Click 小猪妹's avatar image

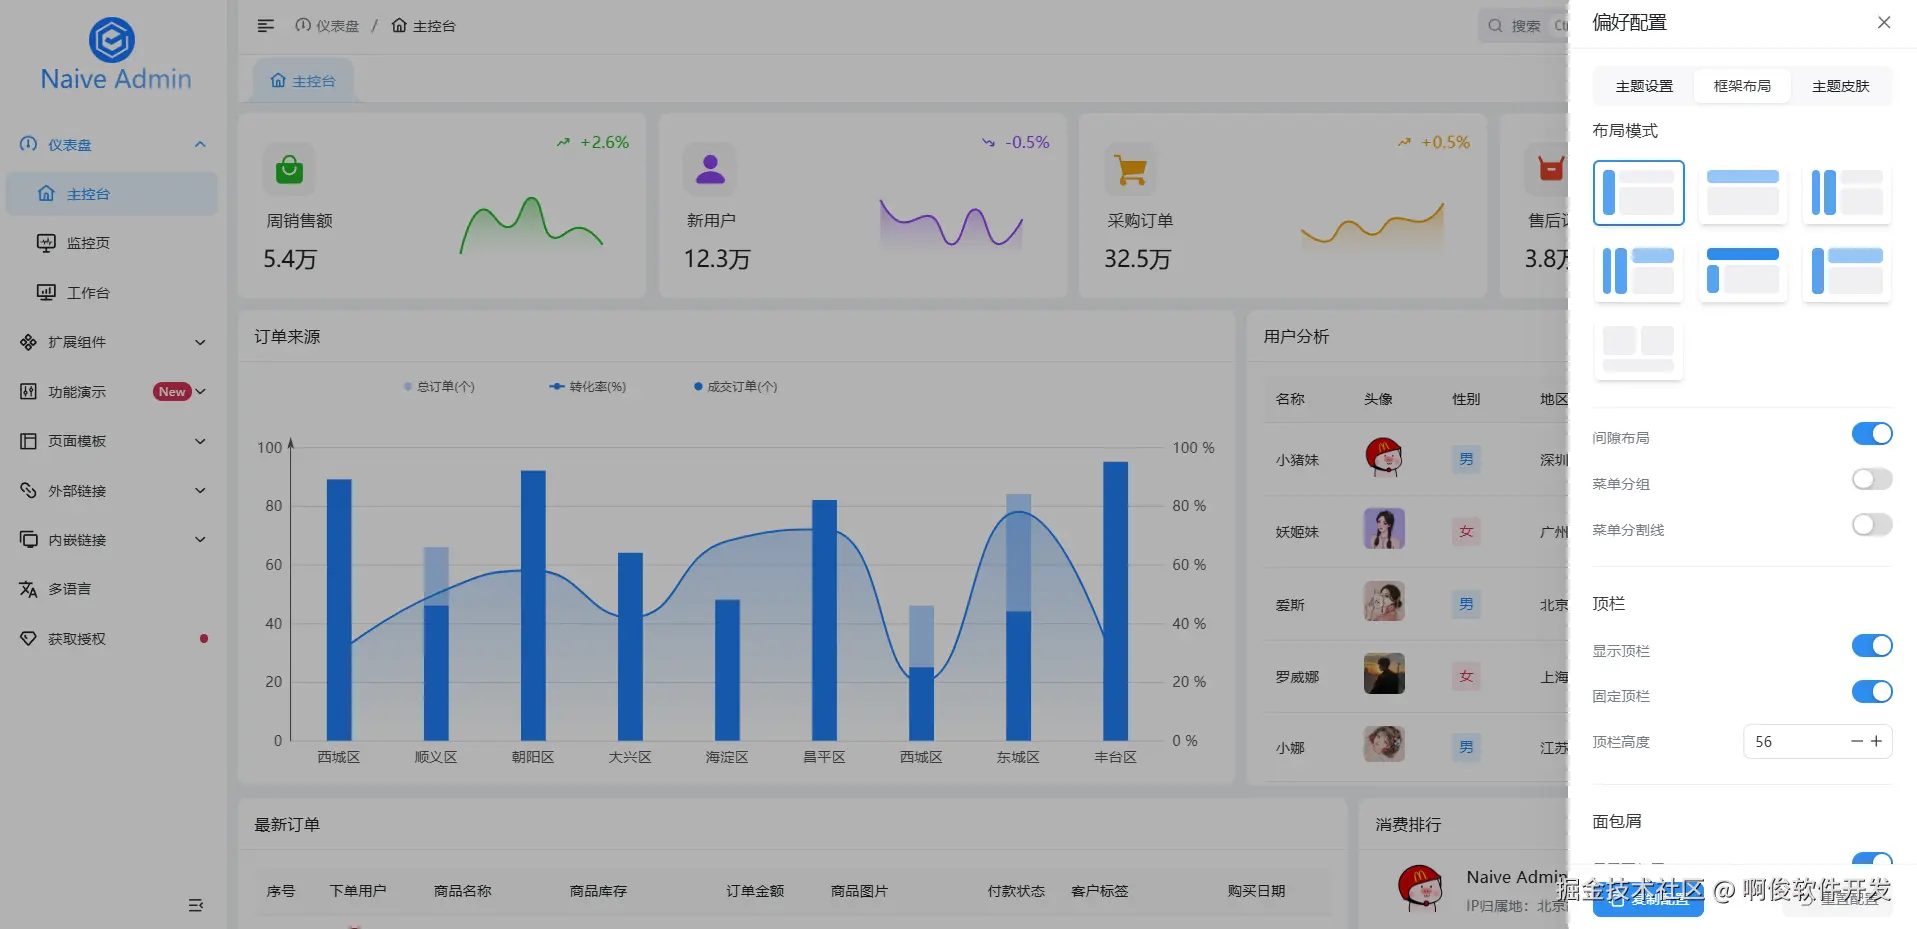click(1384, 458)
